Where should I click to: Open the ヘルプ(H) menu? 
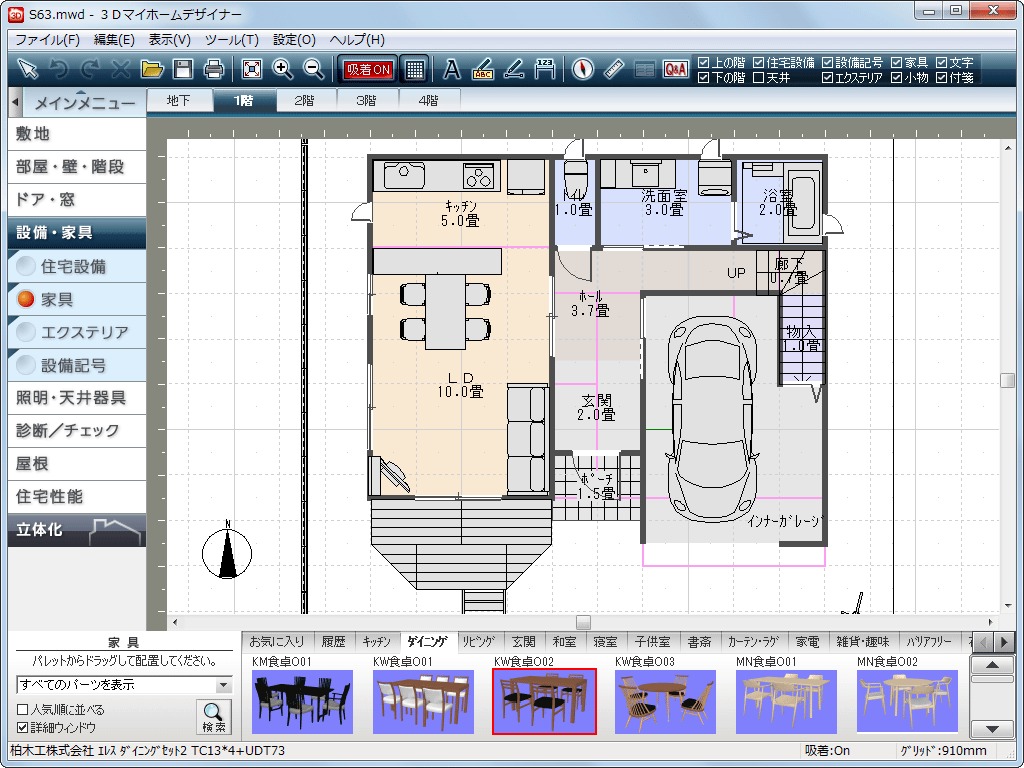[357, 40]
